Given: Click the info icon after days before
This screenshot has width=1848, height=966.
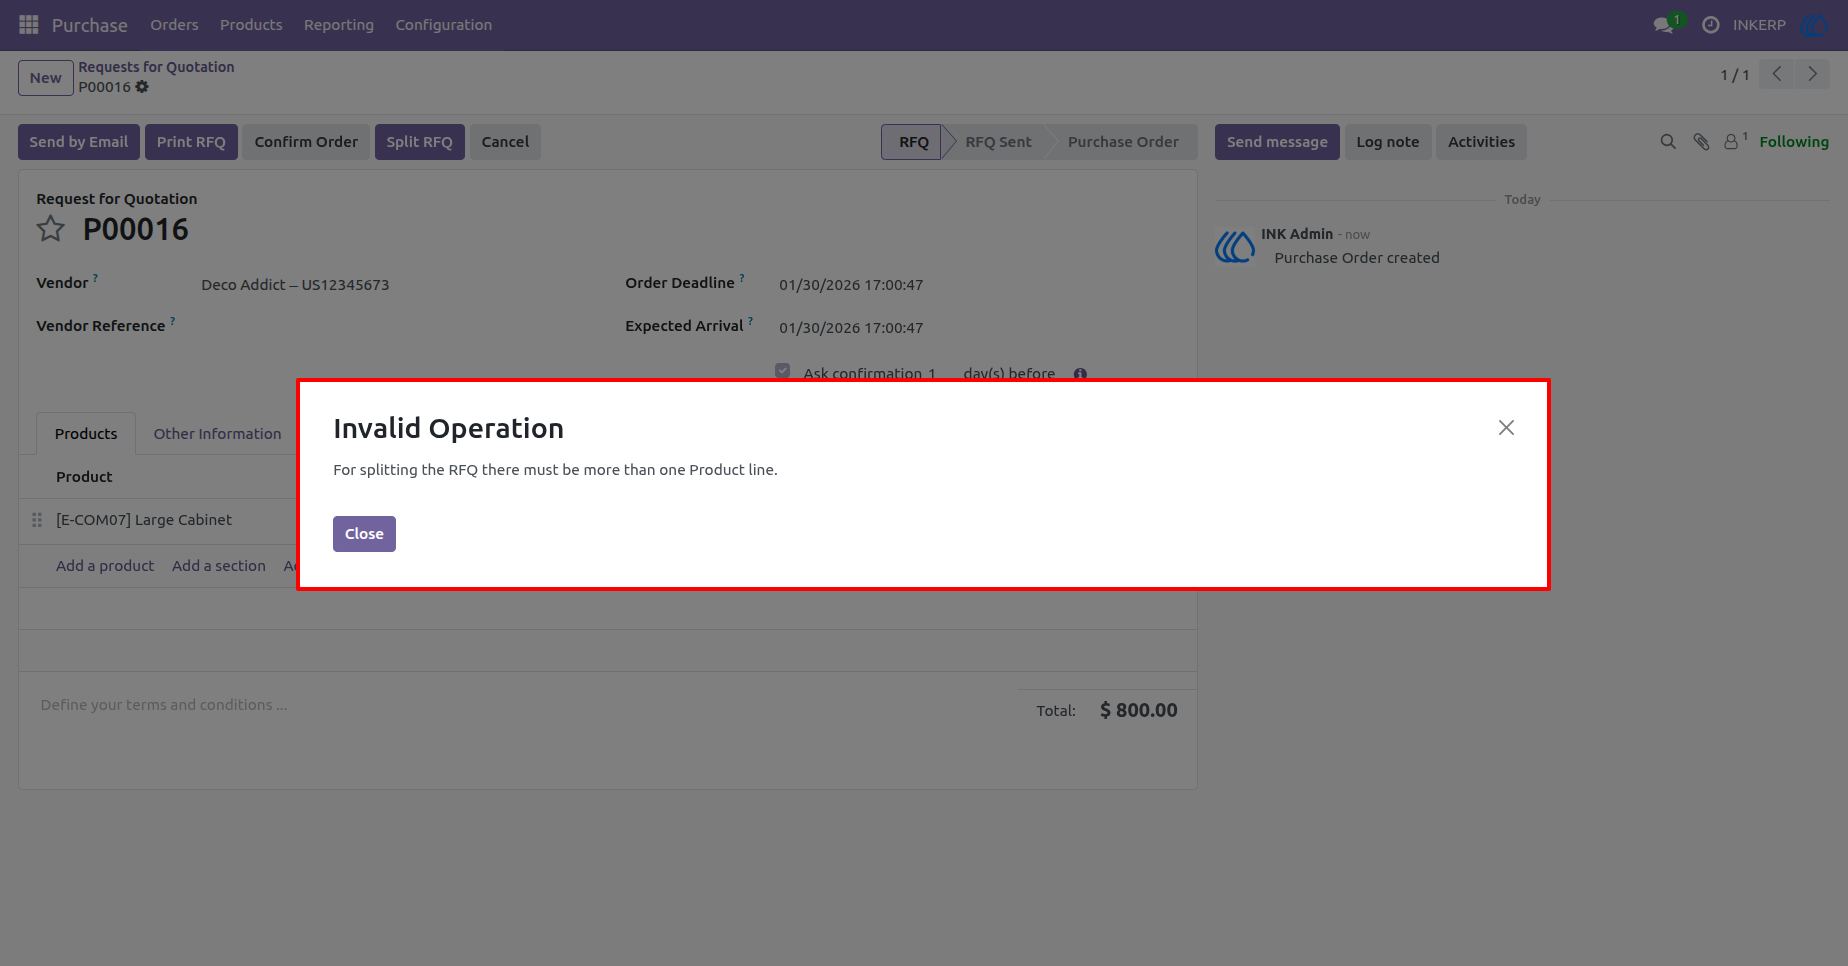Looking at the screenshot, I should pyautogui.click(x=1080, y=374).
